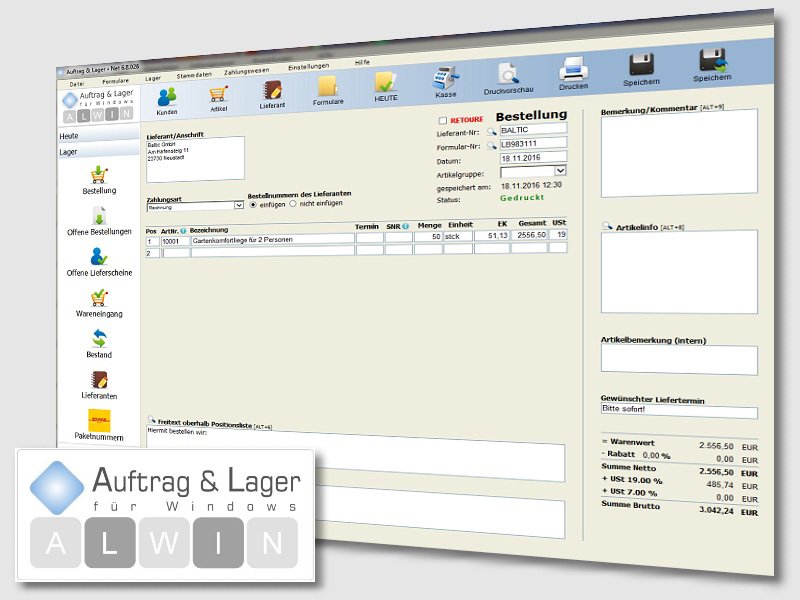This screenshot has height=600, width=800.
Task: Open the Formulare menu in the menu bar
Action: click(116, 81)
